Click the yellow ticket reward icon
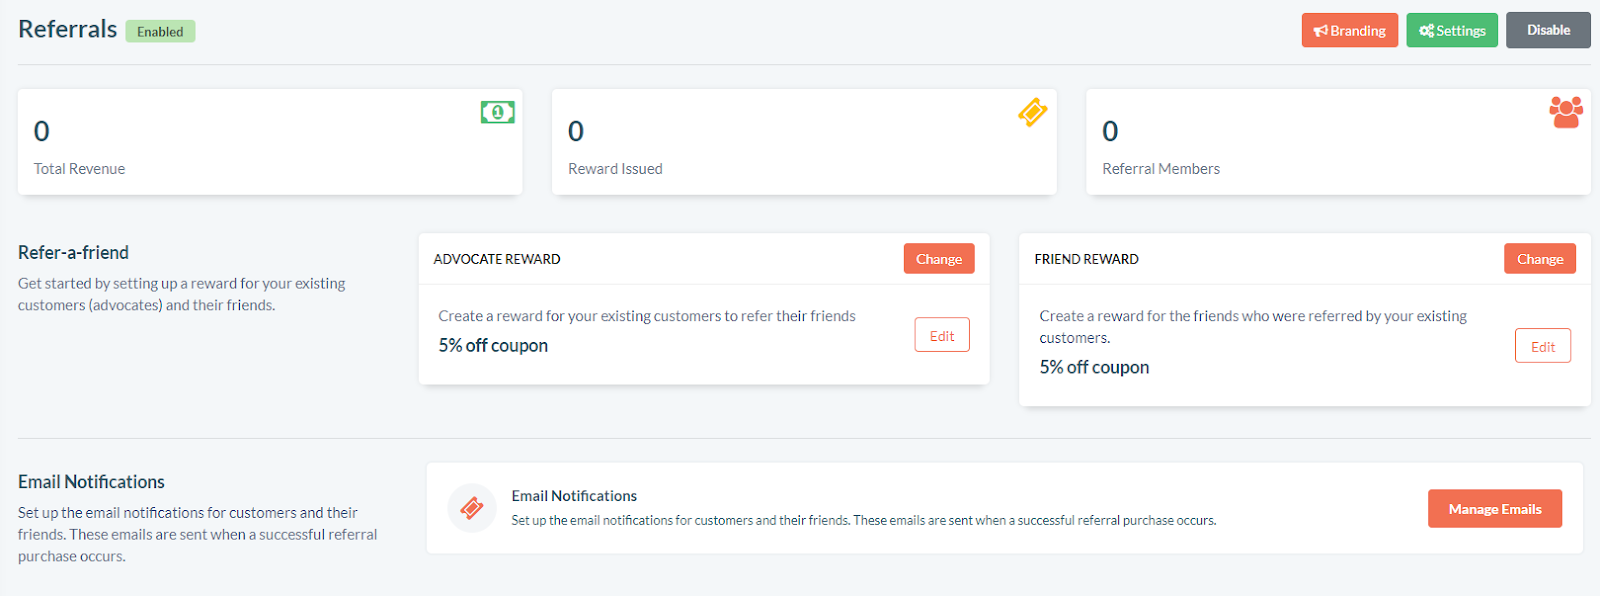 tap(1032, 112)
